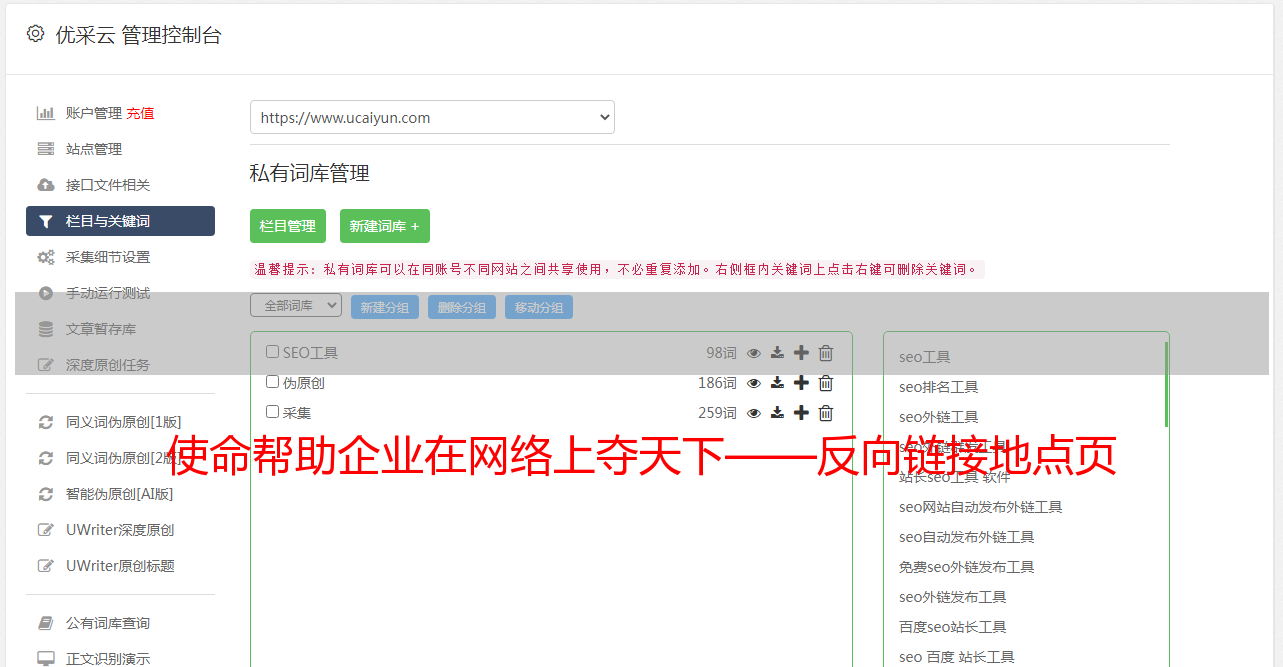This screenshot has height=667, width=1283.
Task: Click the edit icon for UWriter深度原创
Action: tap(46, 530)
